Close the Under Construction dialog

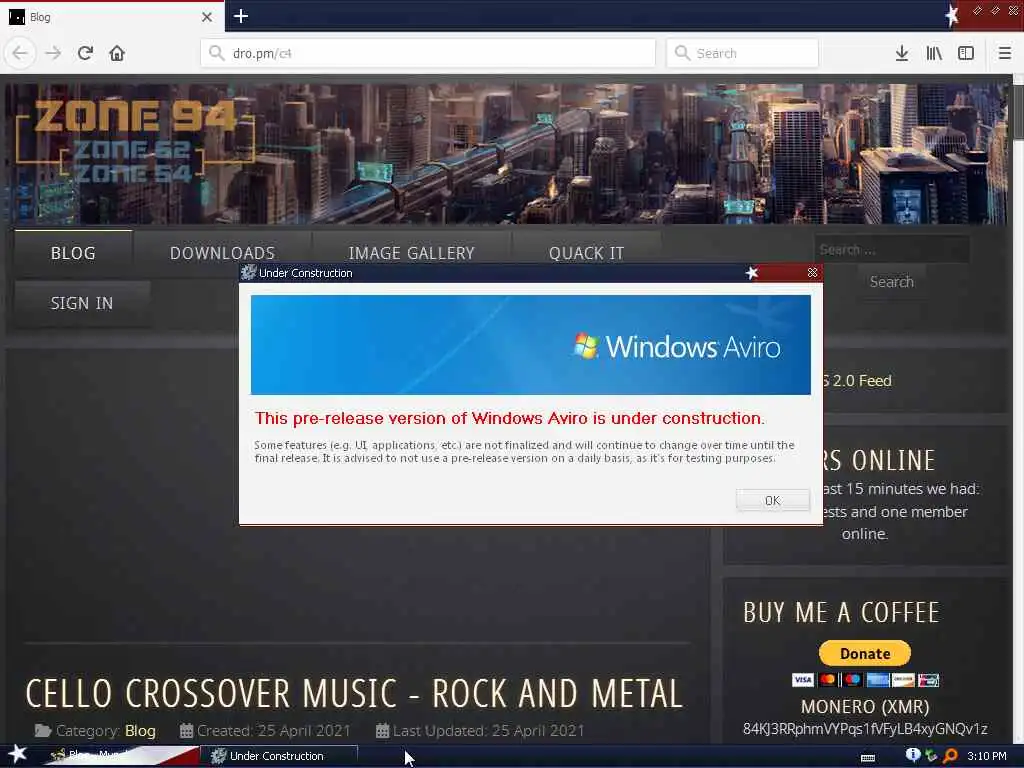[x=812, y=273]
